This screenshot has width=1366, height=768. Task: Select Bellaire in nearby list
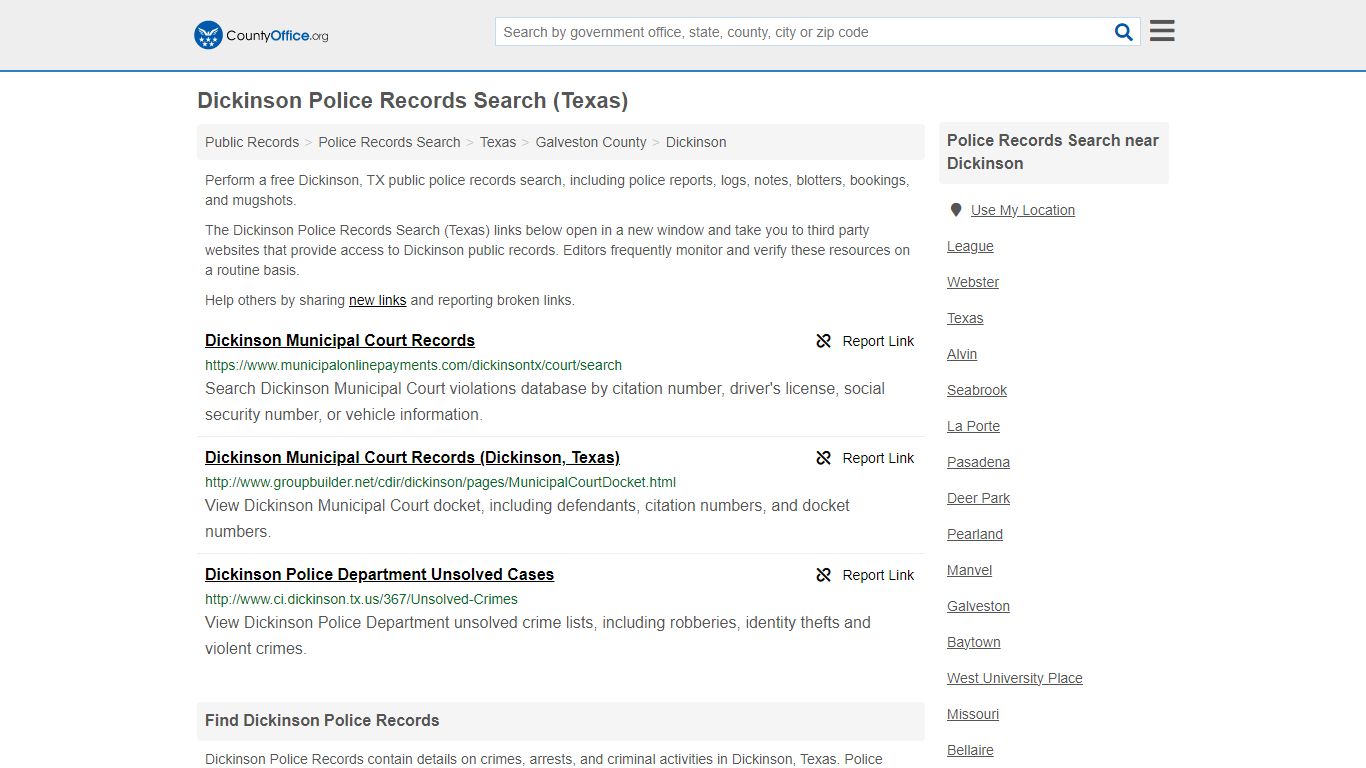(970, 750)
